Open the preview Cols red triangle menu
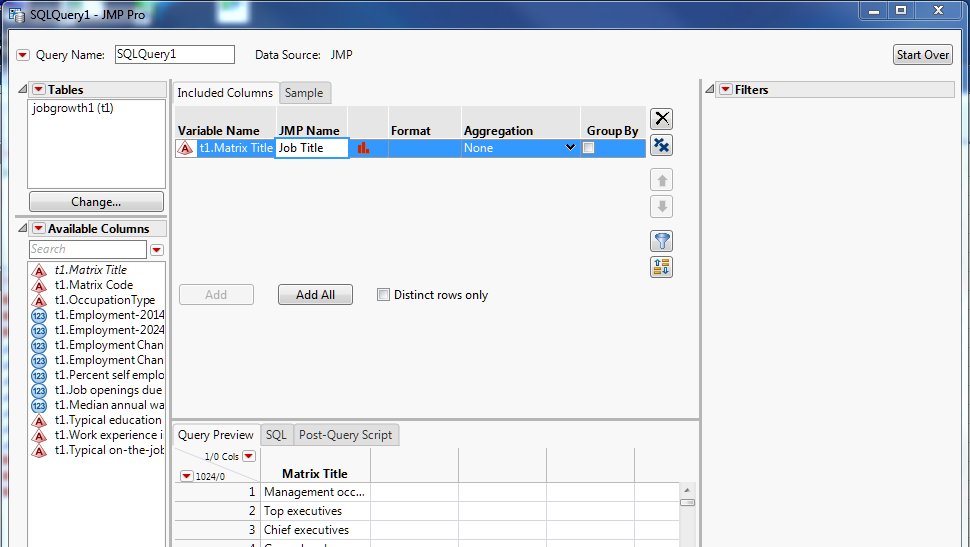This screenshot has height=547, width=970. [x=249, y=456]
